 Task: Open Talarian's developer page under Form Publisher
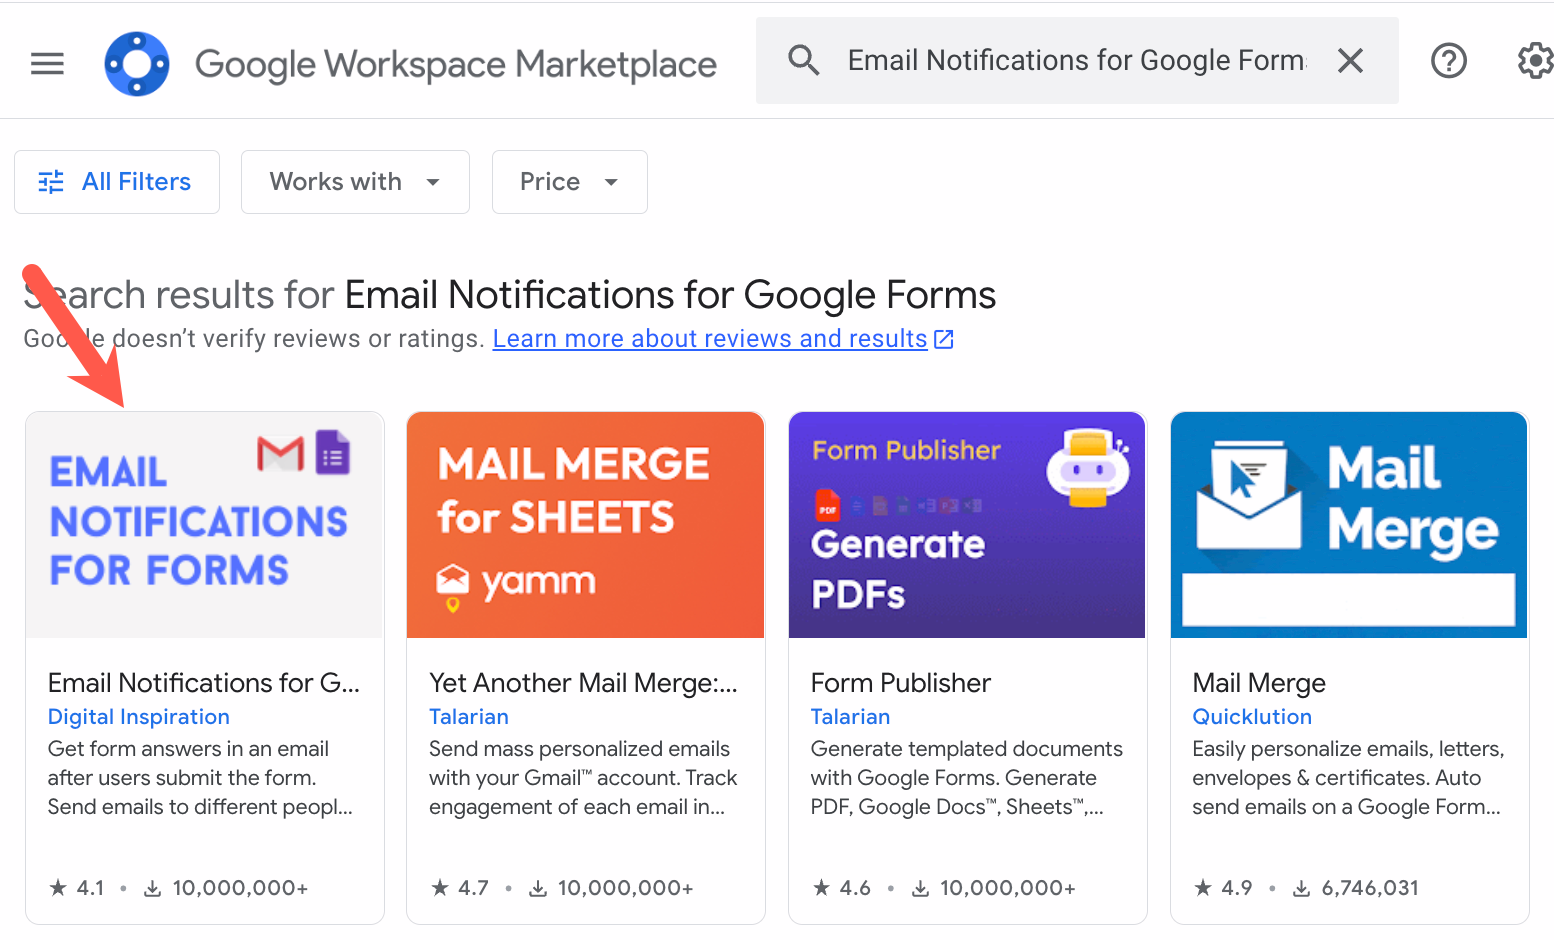point(850,716)
